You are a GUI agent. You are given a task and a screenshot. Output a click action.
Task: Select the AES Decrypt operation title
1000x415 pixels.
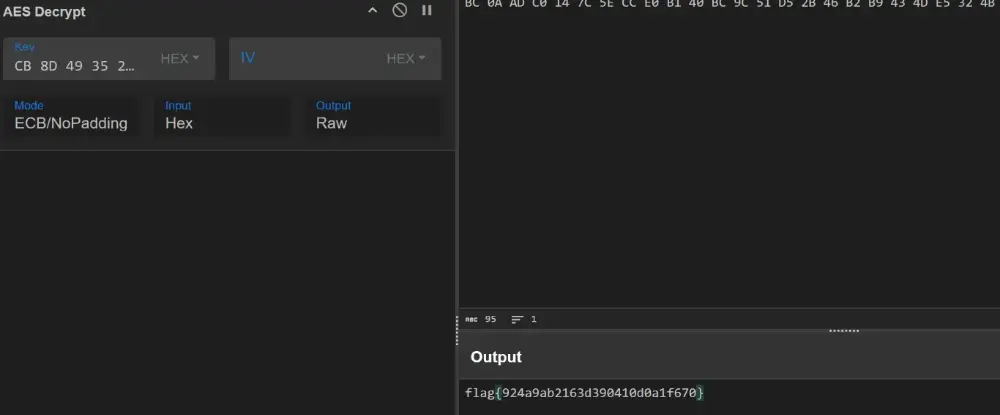tap(44, 12)
